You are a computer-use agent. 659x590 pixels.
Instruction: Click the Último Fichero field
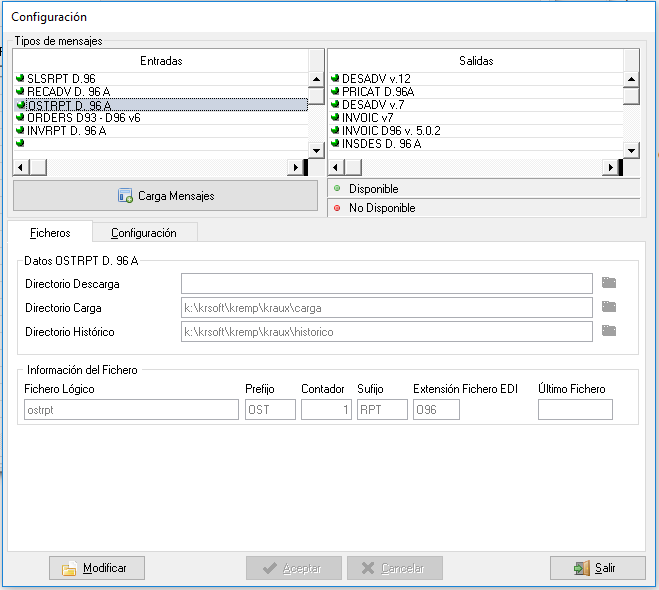[575, 409]
